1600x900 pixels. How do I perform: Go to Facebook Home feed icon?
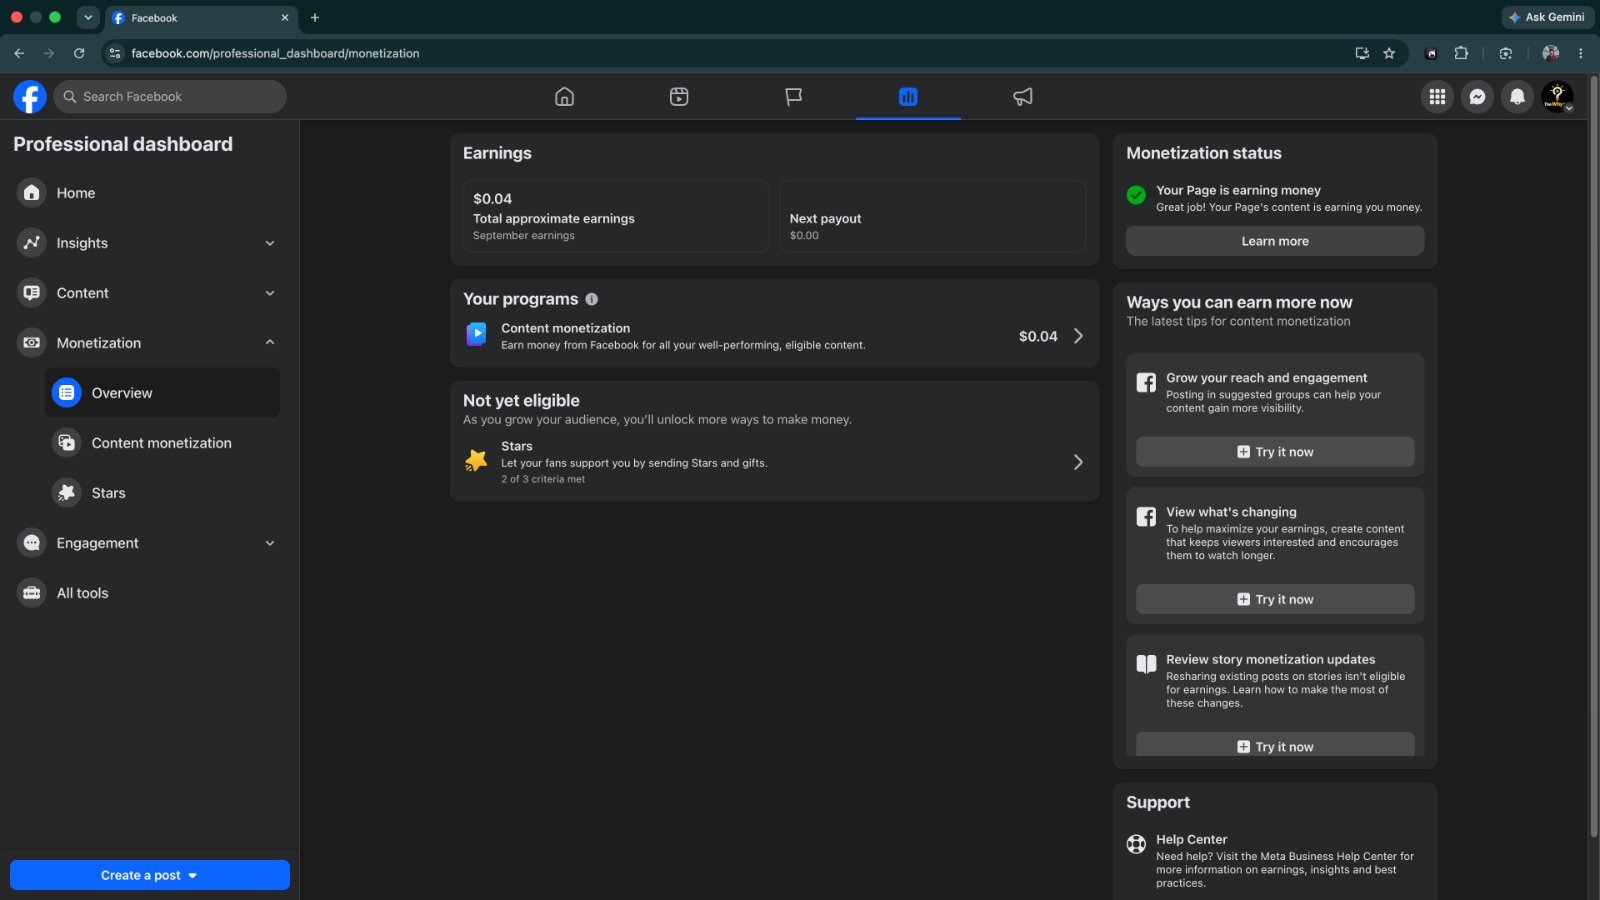coord(564,97)
